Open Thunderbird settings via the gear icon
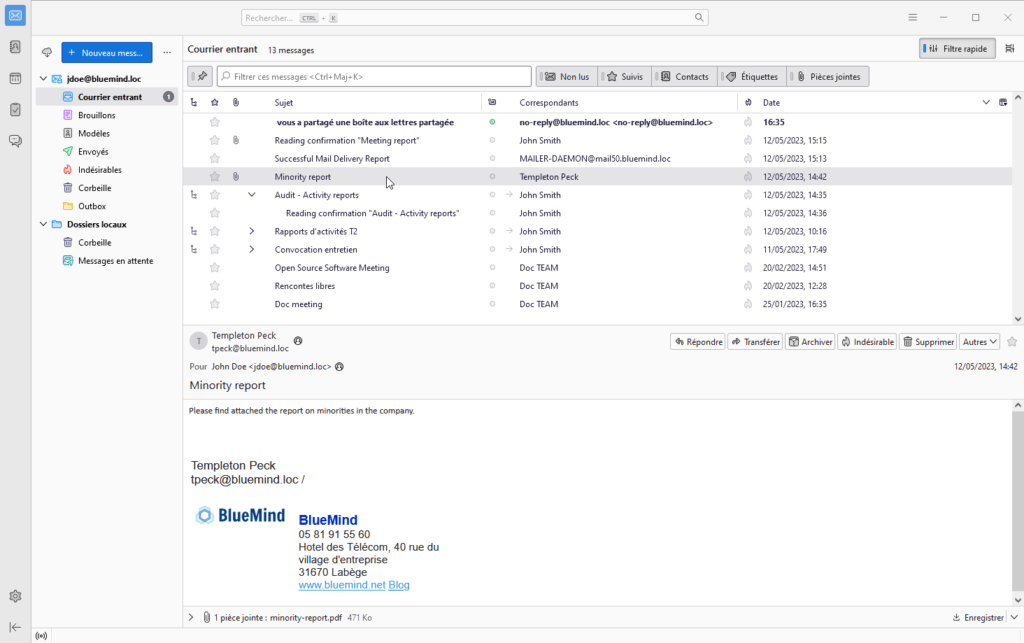Image resolution: width=1024 pixels, height=643 pixels. [15, 595]
